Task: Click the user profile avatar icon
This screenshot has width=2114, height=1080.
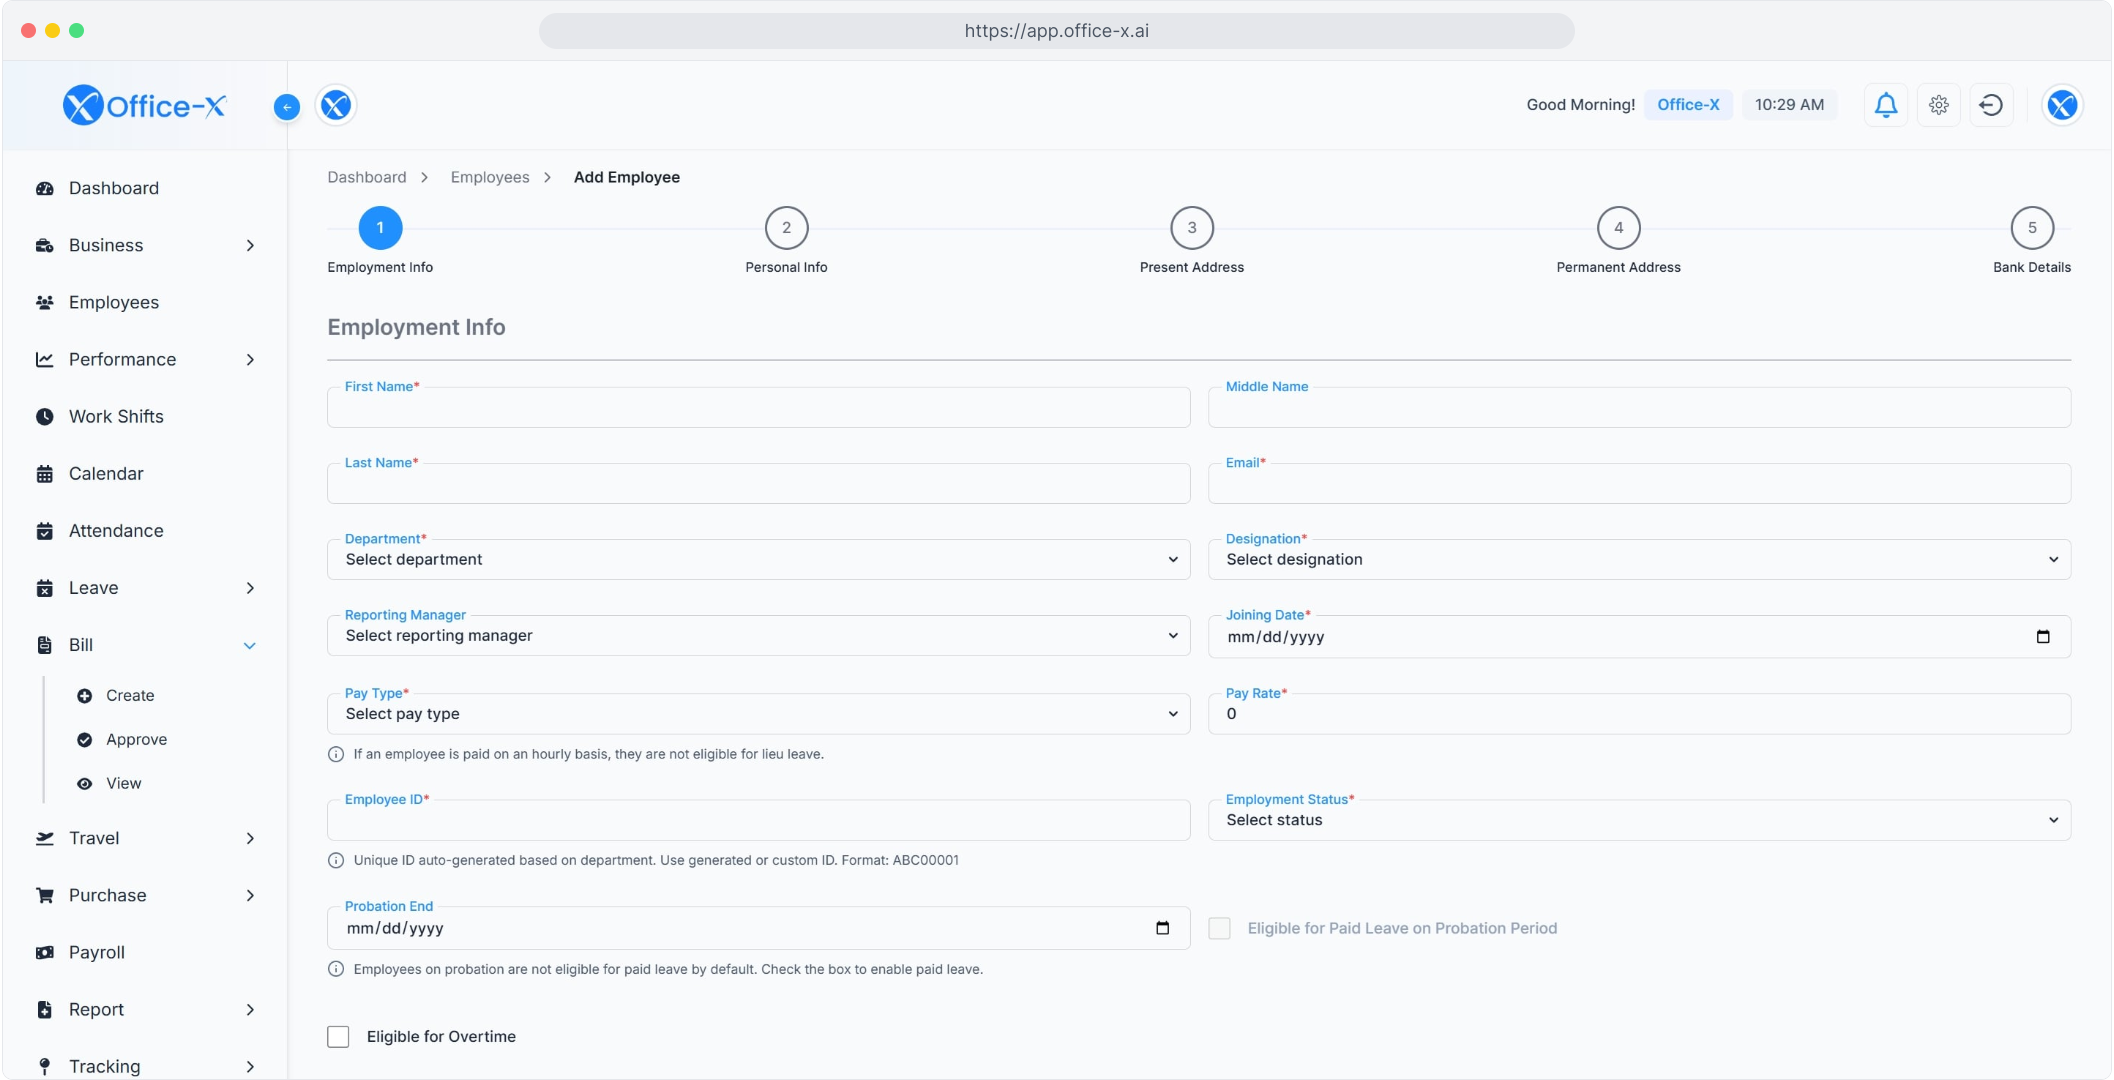Action: pos(2061,105)
